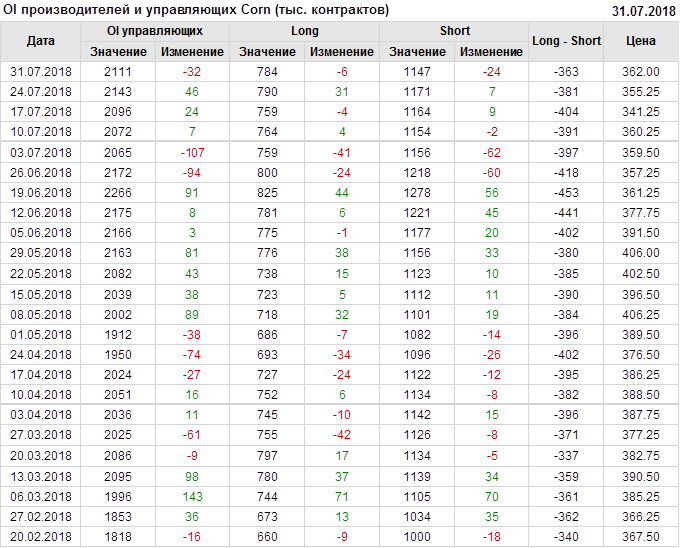The image size is (680, 548).
Task: Select the "Long" group header
Action: [305, 31]
